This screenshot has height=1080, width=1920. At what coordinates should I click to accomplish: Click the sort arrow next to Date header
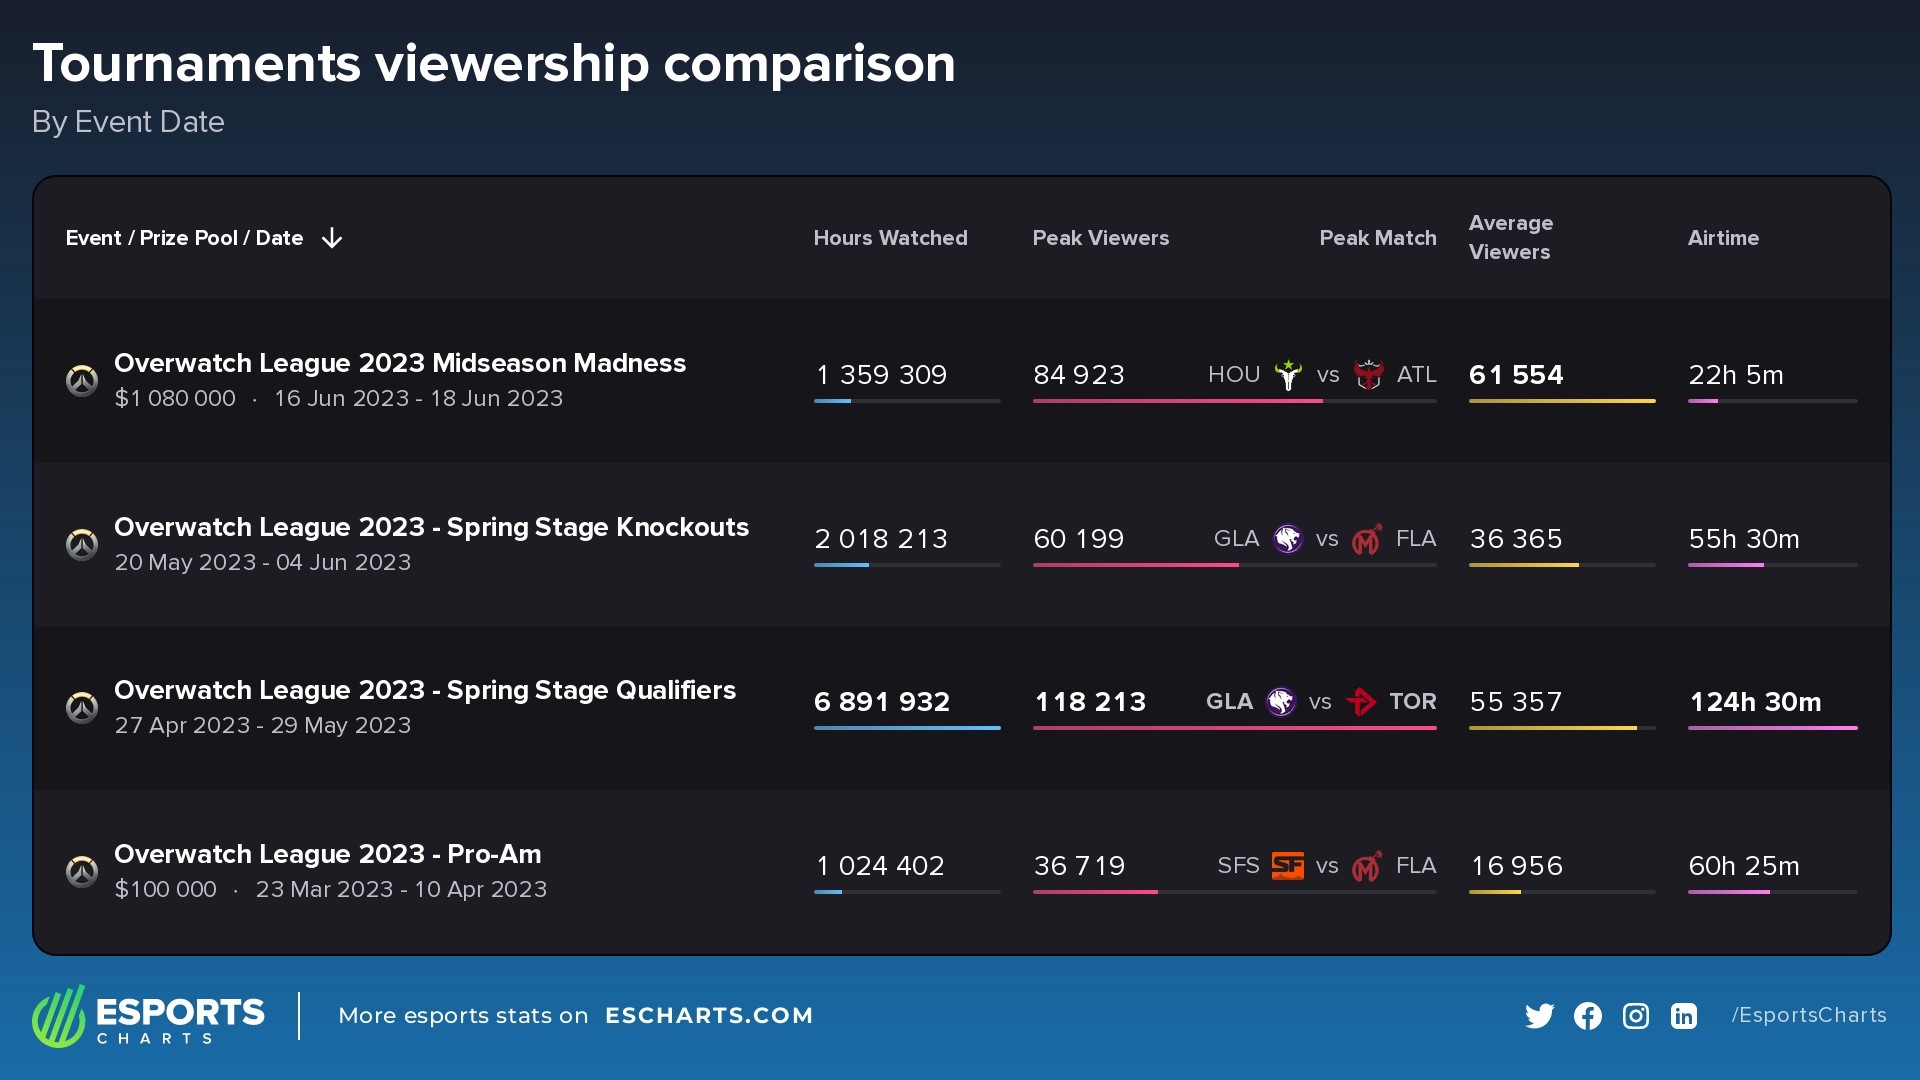click(x=332, y=238)
